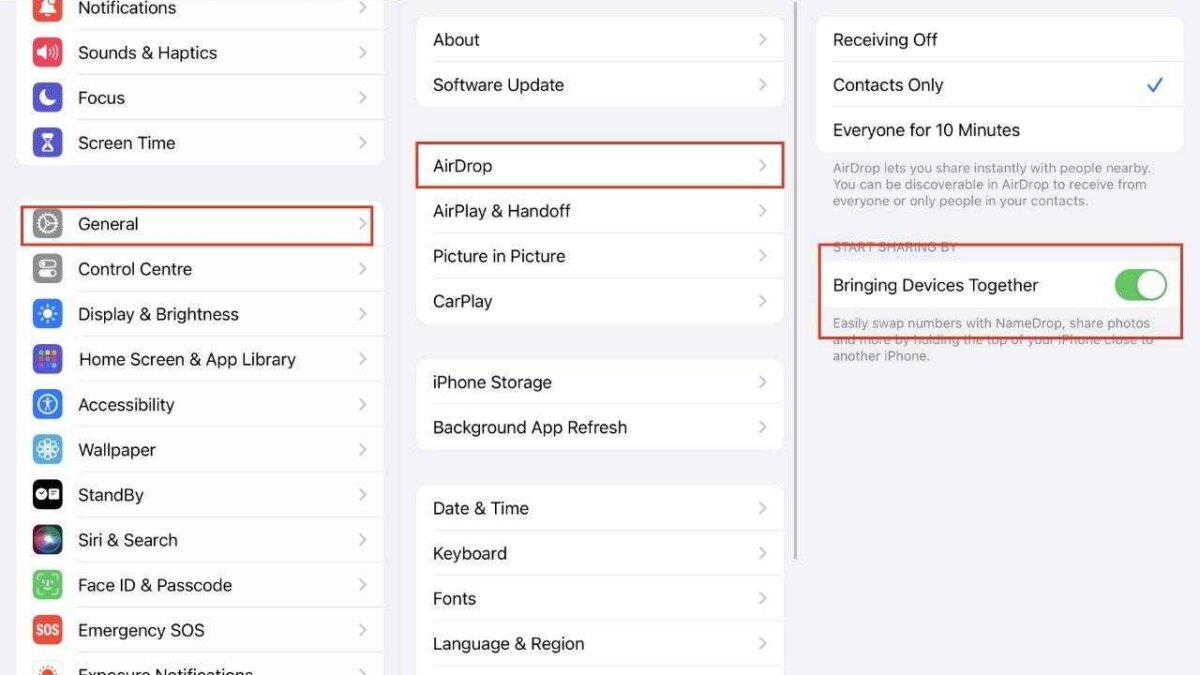Tap the General gear icon
This screenshot has width=1200, height=675.
tap(47, 224)
